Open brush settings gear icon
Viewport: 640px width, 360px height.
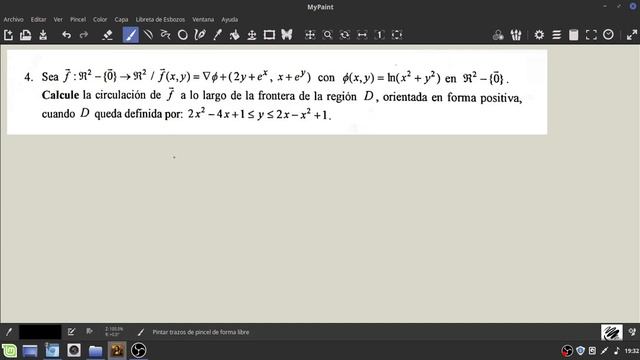(x=539, y=35)
